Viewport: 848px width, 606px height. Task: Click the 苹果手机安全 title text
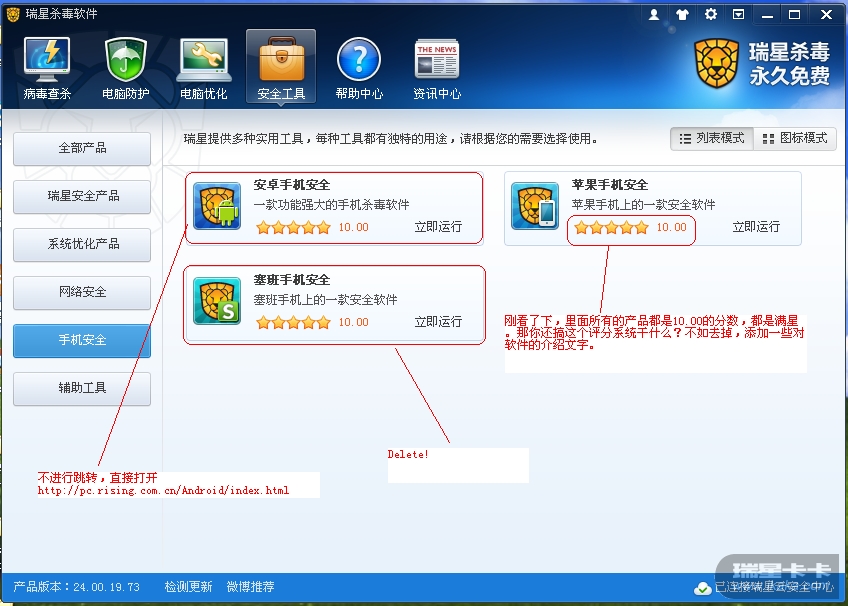pos(610,185)
